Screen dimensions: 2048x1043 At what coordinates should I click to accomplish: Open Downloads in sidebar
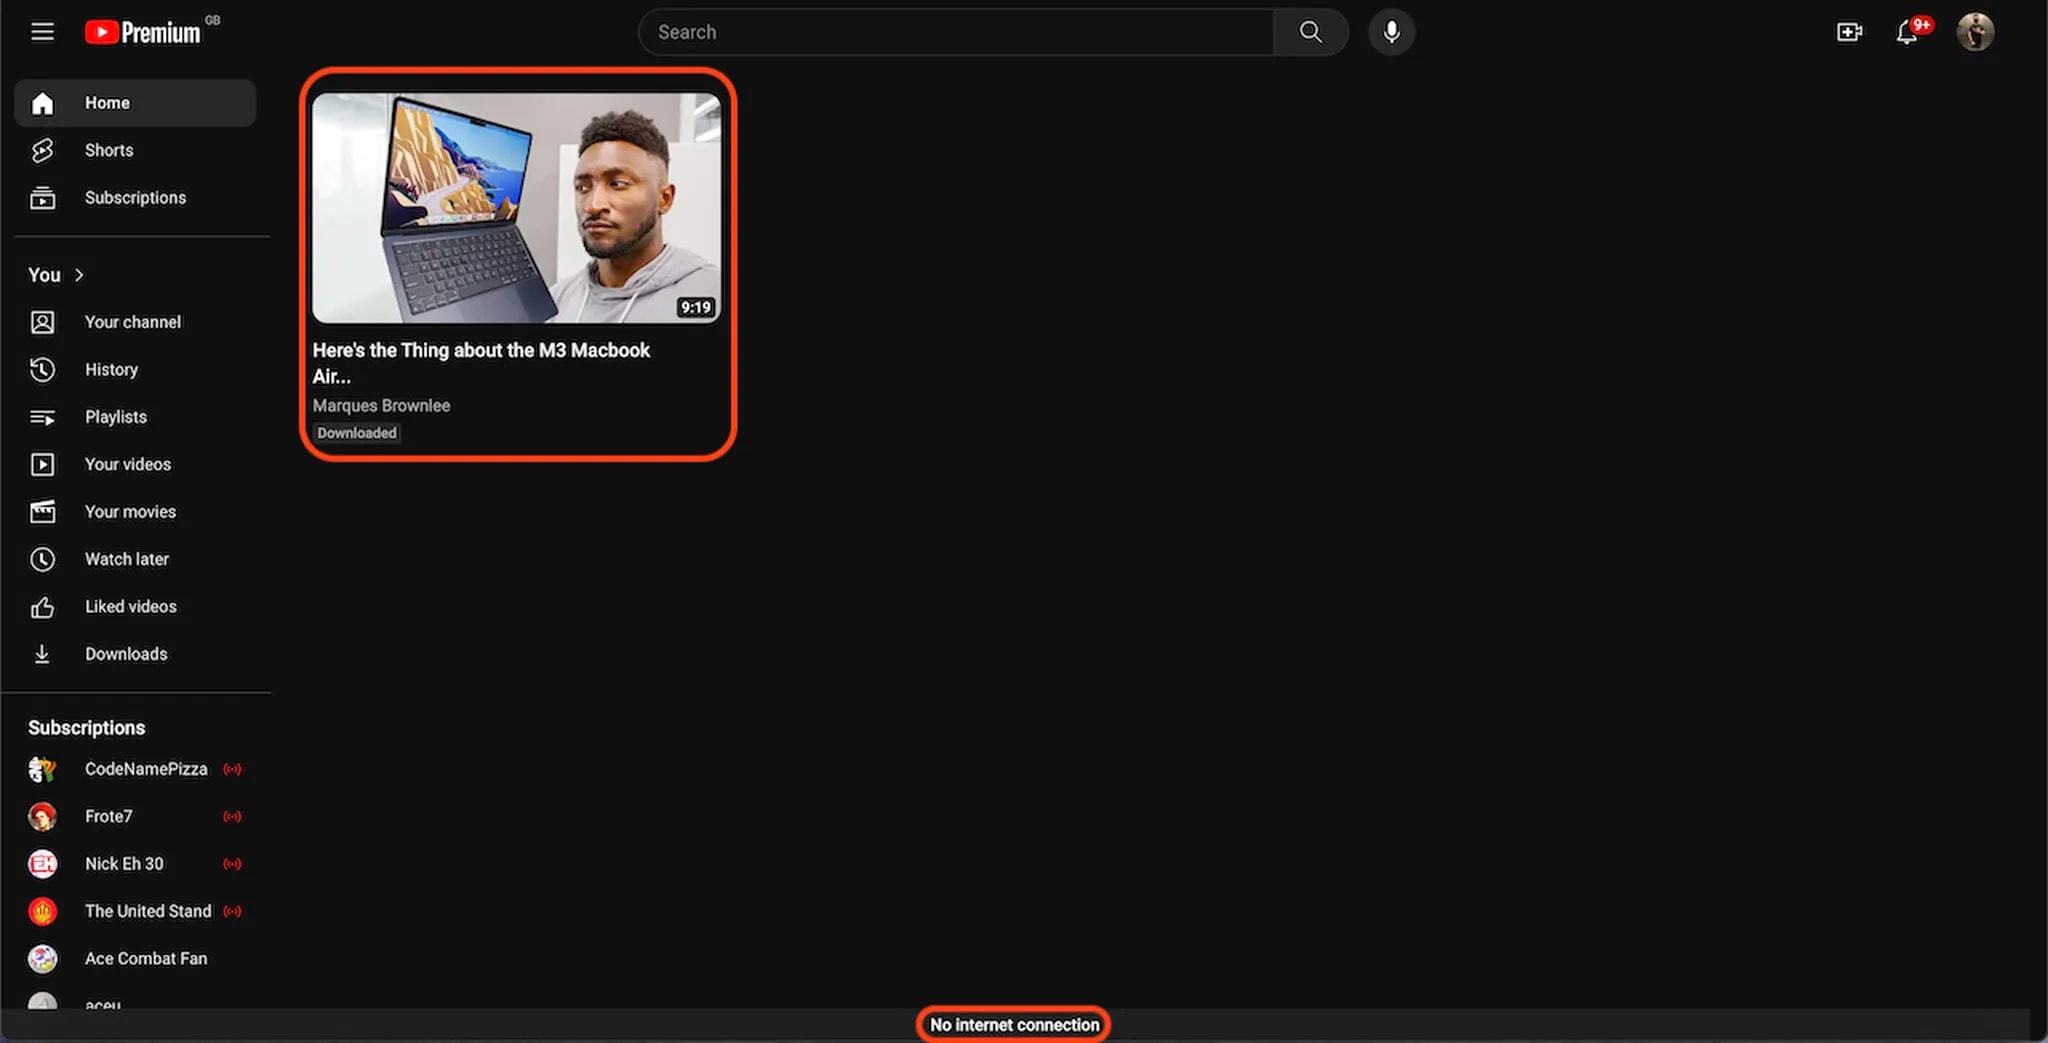[x=125, y=654]
